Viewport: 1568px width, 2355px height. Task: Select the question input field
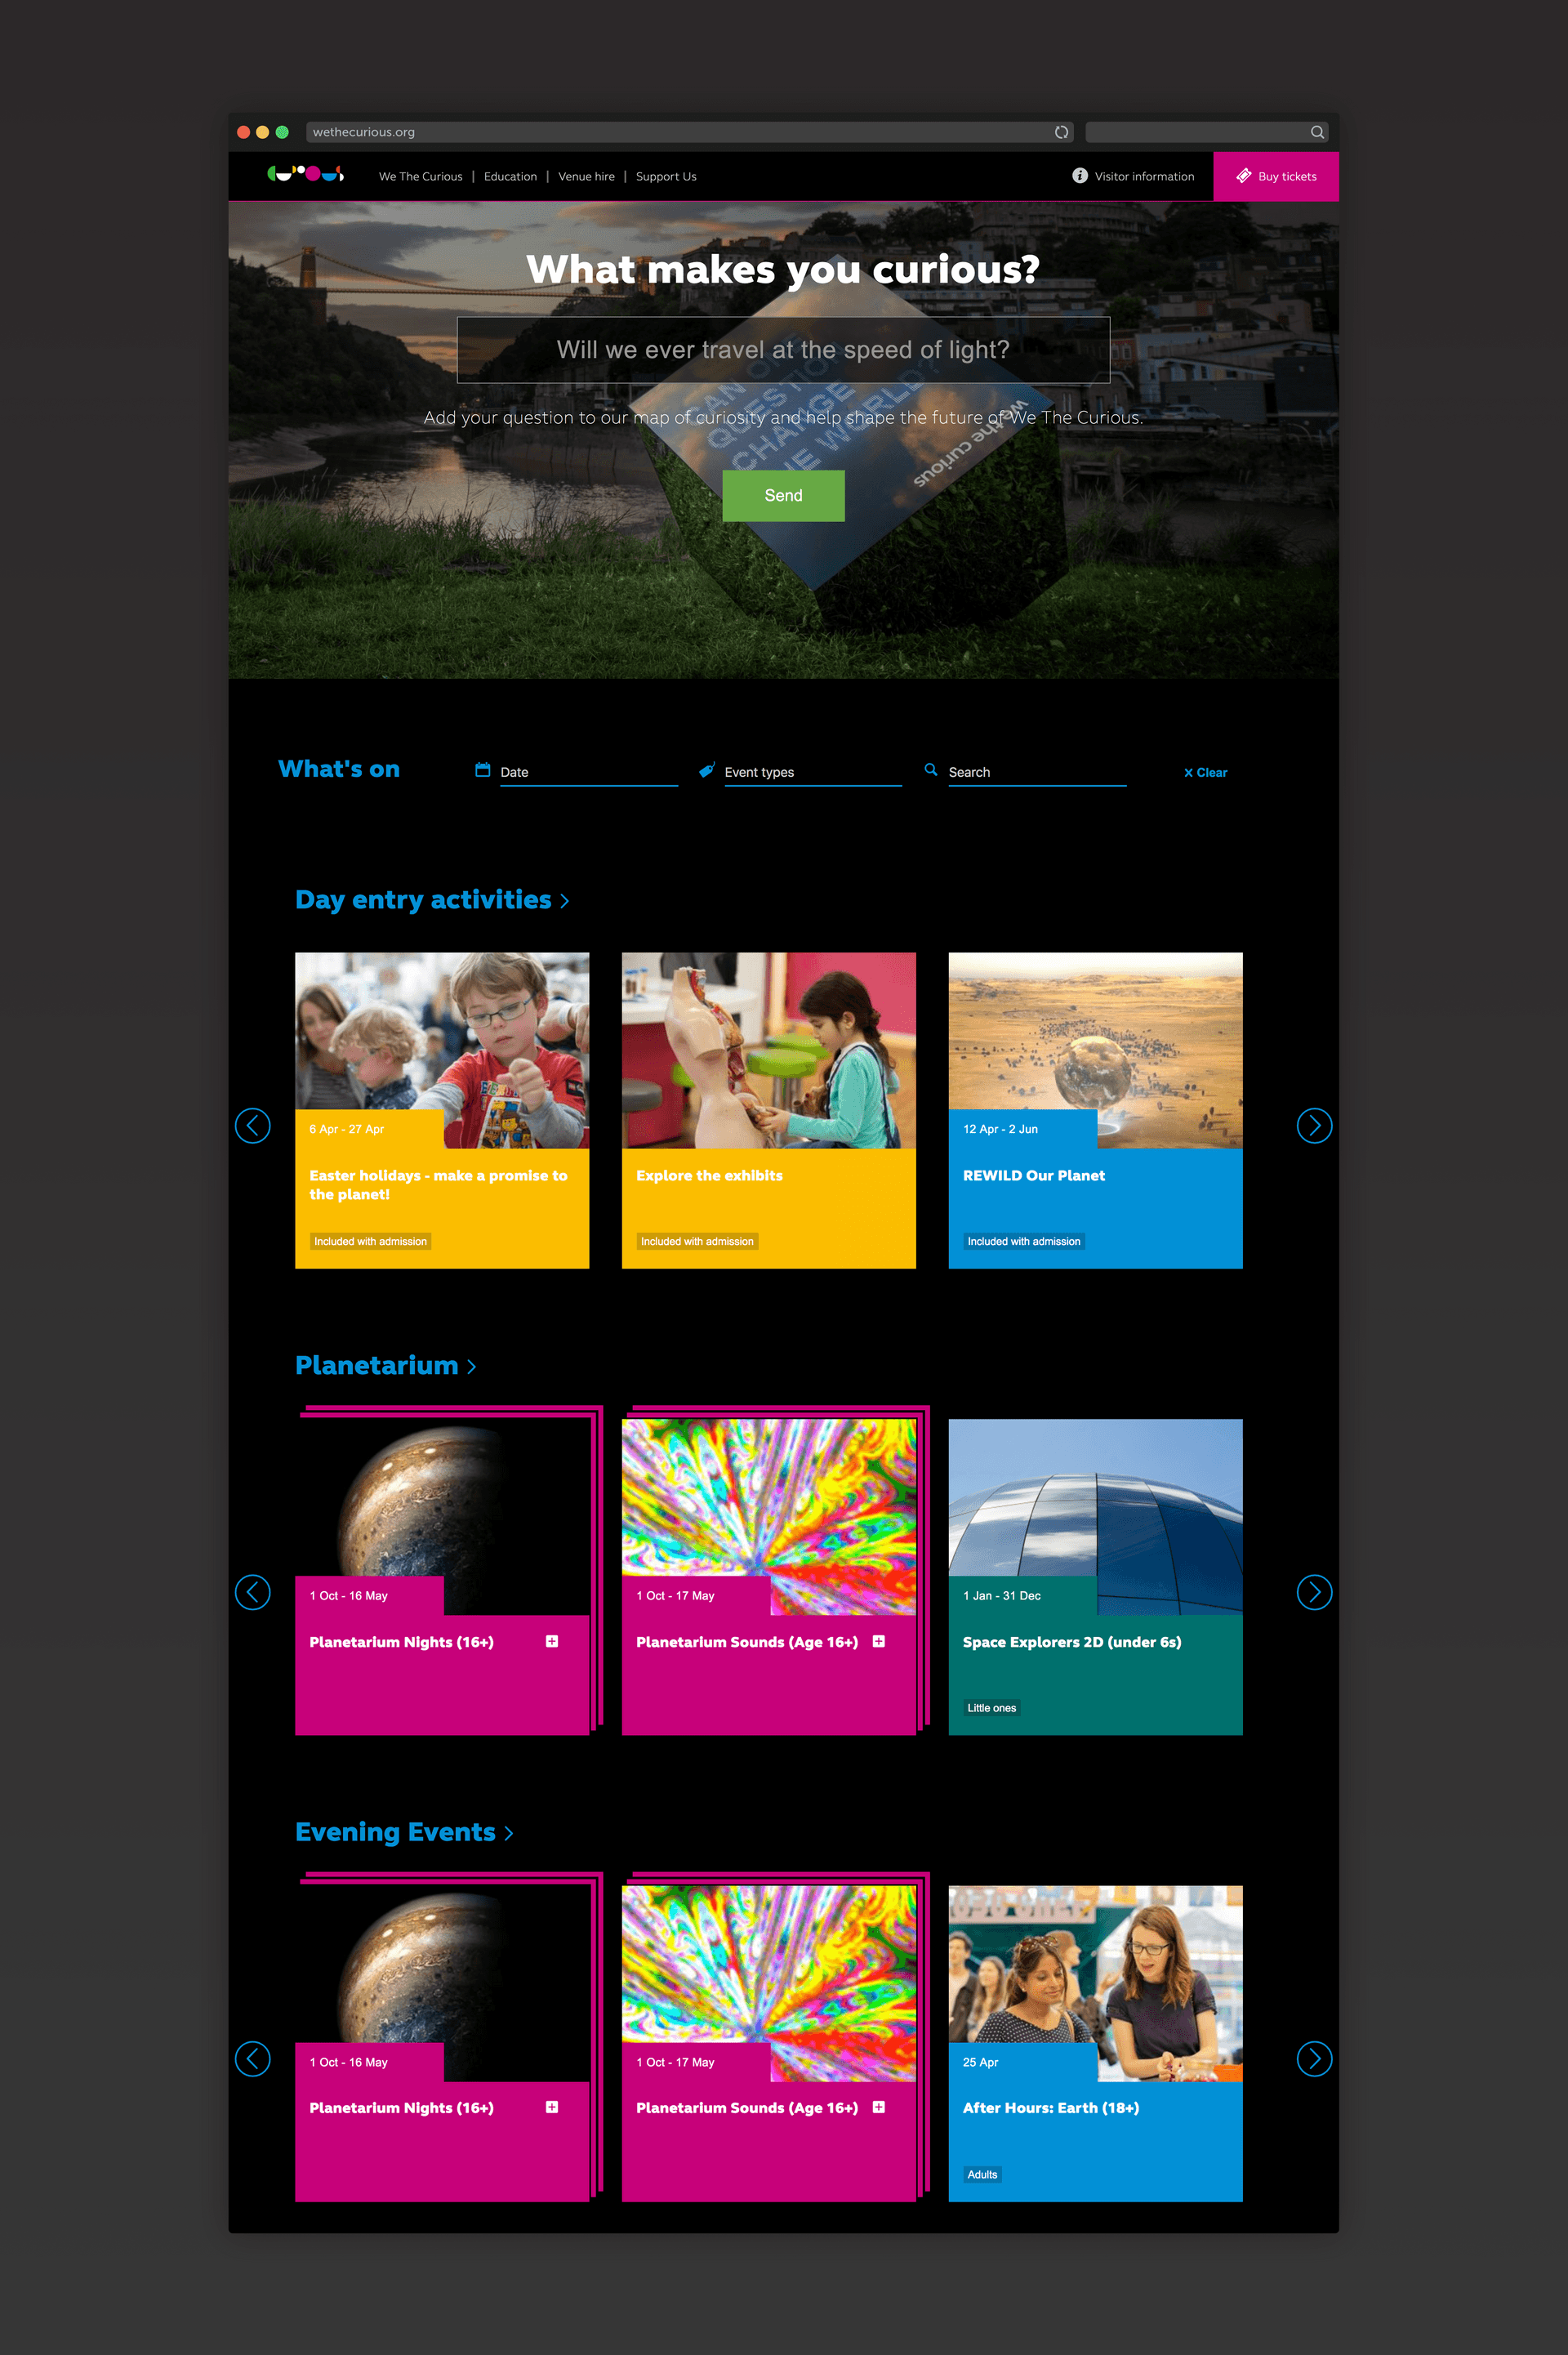pos(784,350)
